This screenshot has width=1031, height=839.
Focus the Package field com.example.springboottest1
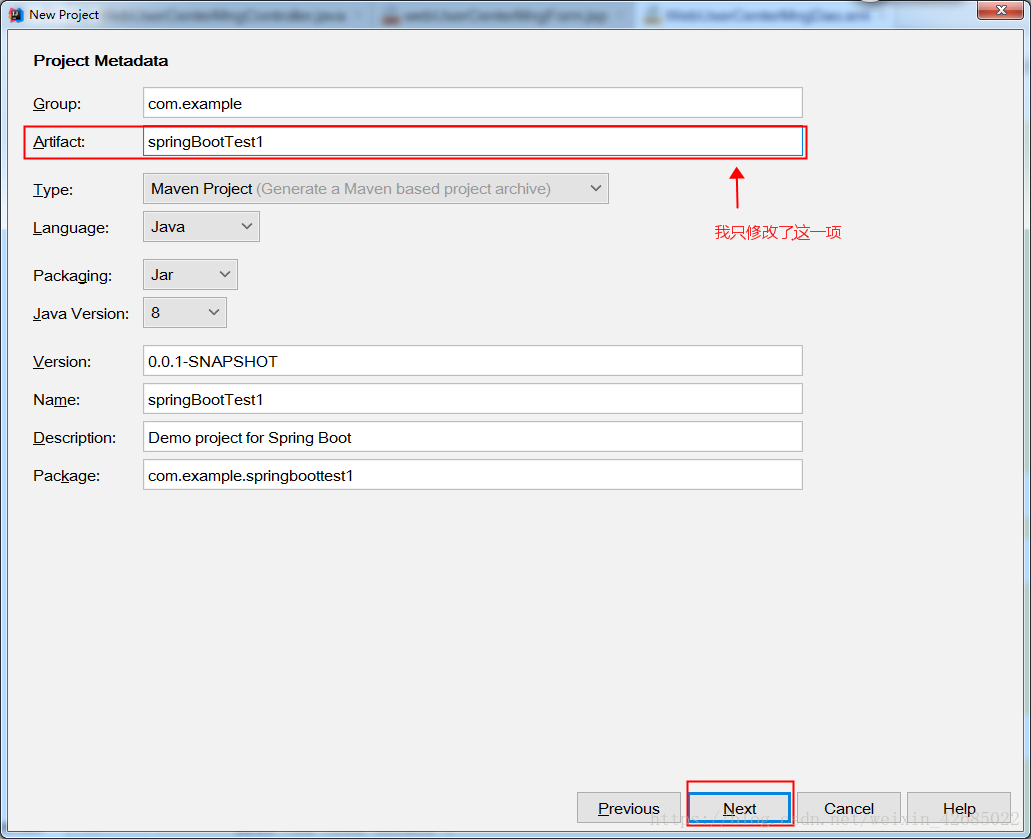coord(472,475)
